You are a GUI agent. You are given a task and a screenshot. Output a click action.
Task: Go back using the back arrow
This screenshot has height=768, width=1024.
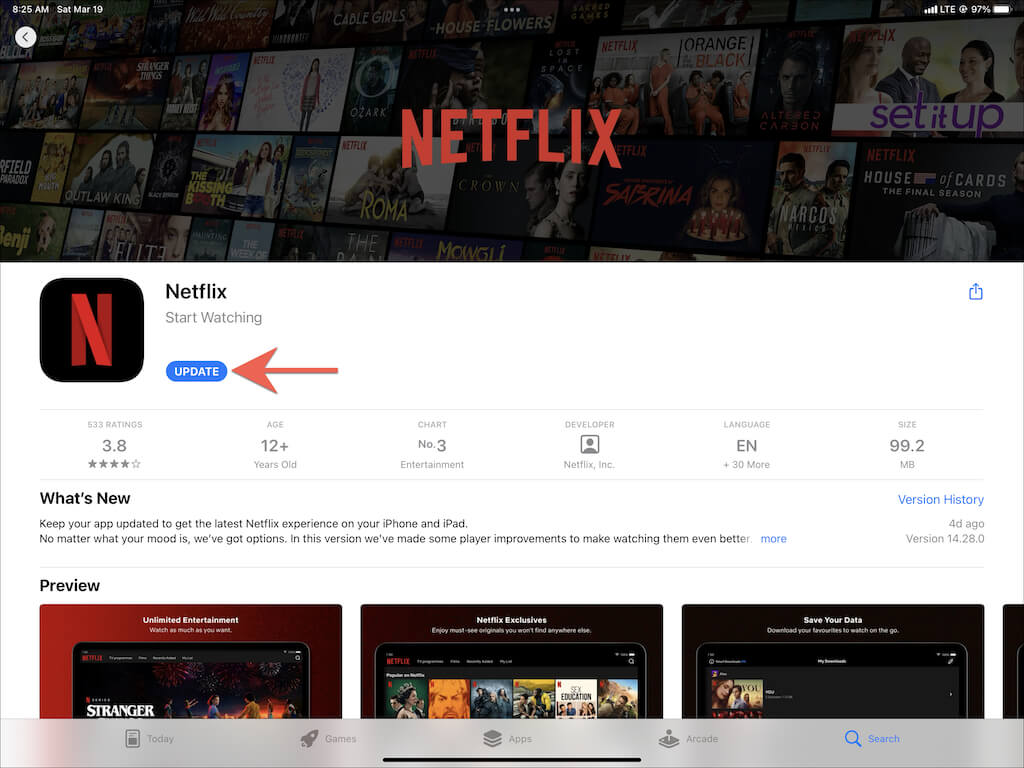coord(25,37)
